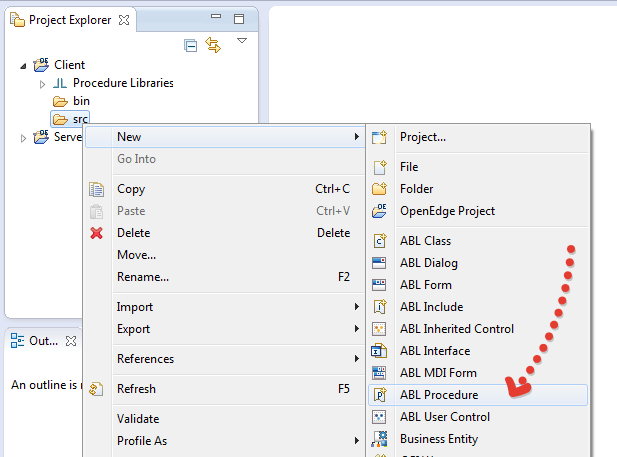Choose ABL MDI Form menu item
This screenshot has width=617, height=457.
pos(478,373)
